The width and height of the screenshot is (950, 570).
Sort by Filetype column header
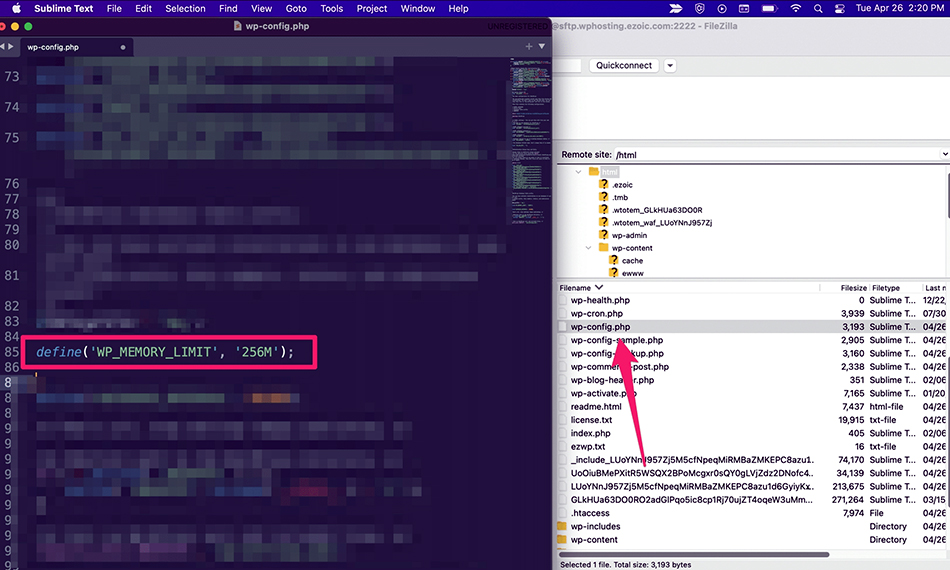(895, 288)
